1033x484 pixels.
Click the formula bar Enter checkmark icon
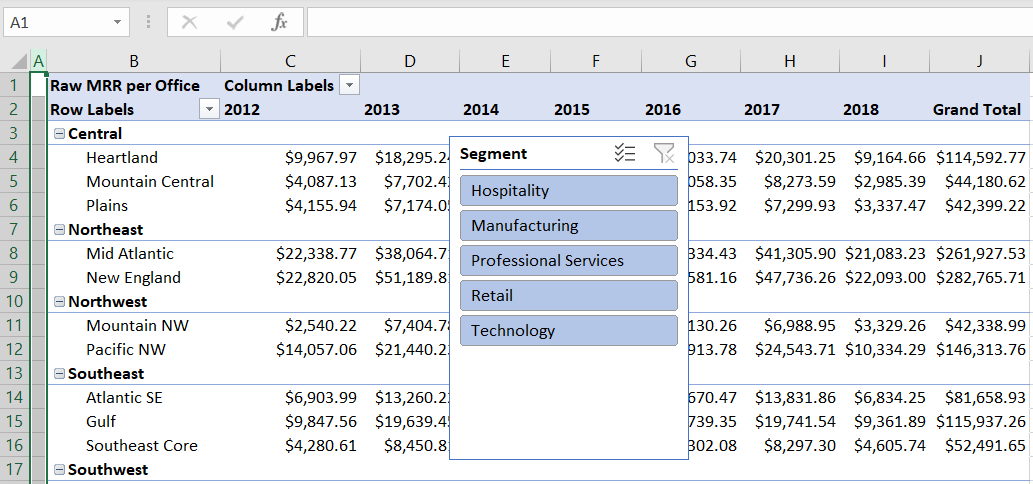[235, 22]
